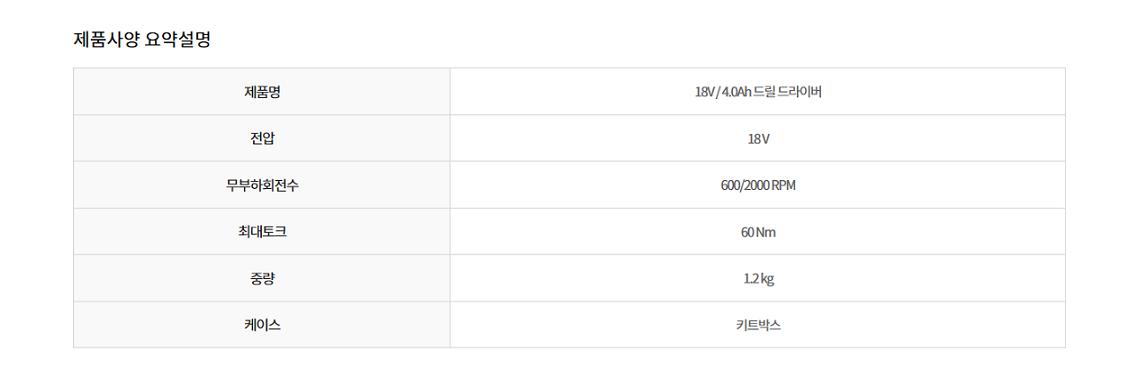The width and height of the screenshot is (1130, 387).
Task: Click the 키트박스 case value
Action: (758, 325)
